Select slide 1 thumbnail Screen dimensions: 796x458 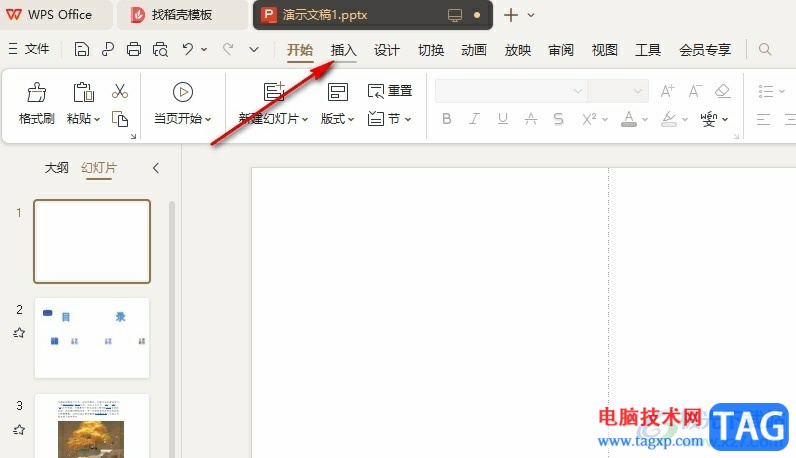[x=92, y=241]
